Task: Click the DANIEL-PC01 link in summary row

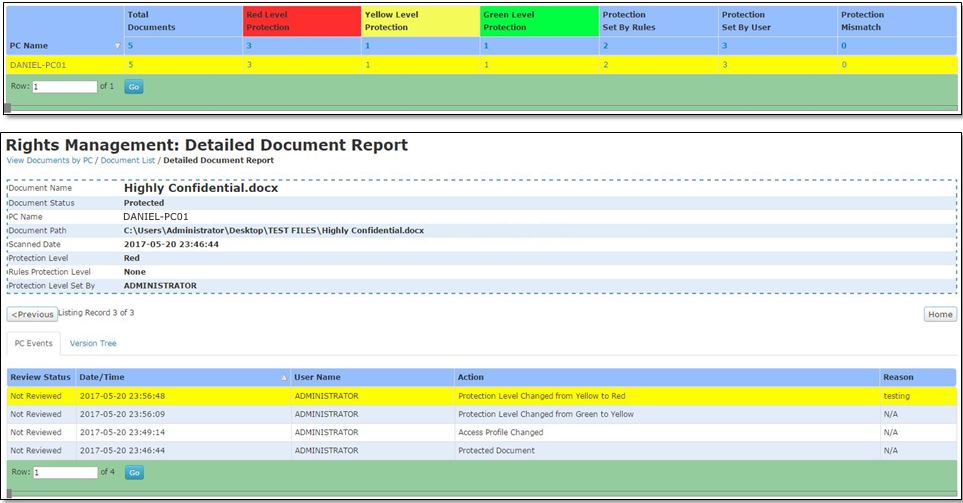Action: click(37, 64)
